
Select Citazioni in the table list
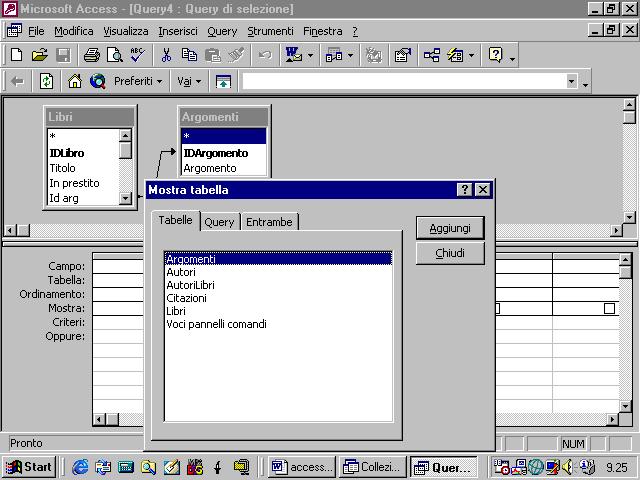[x=278, y=298]
